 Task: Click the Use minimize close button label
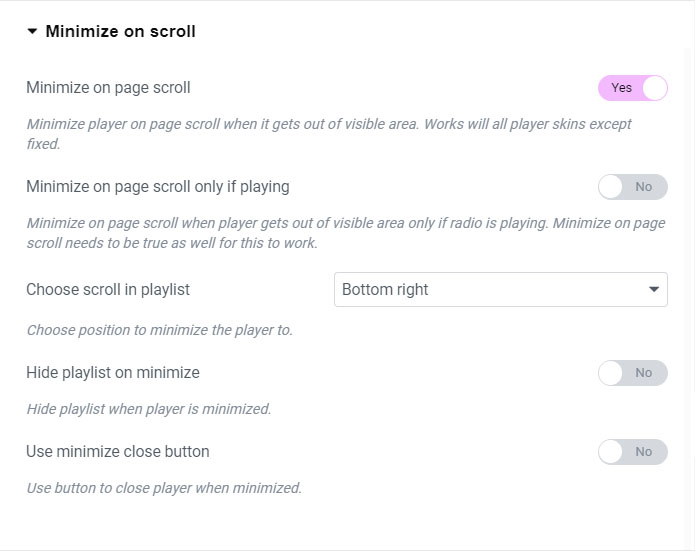pyautogui.click(x=118, y=452)
